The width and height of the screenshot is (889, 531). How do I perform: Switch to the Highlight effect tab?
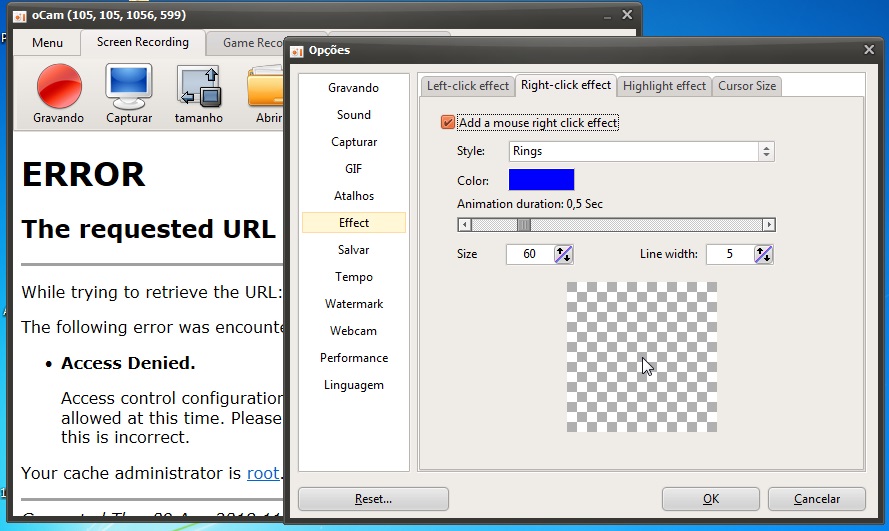[664, 86]
